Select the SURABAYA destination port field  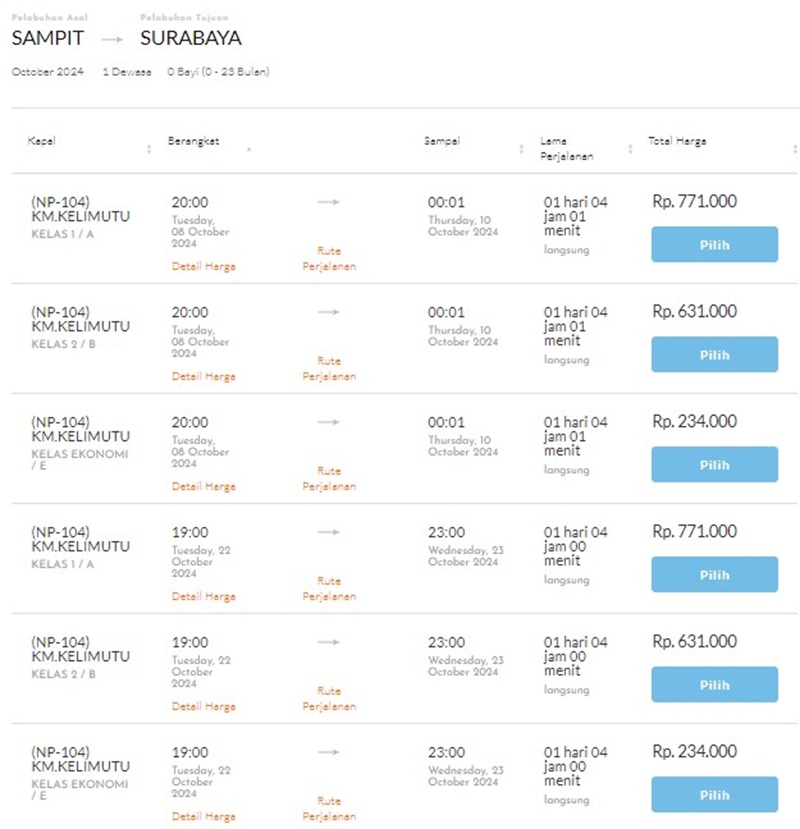189,39
